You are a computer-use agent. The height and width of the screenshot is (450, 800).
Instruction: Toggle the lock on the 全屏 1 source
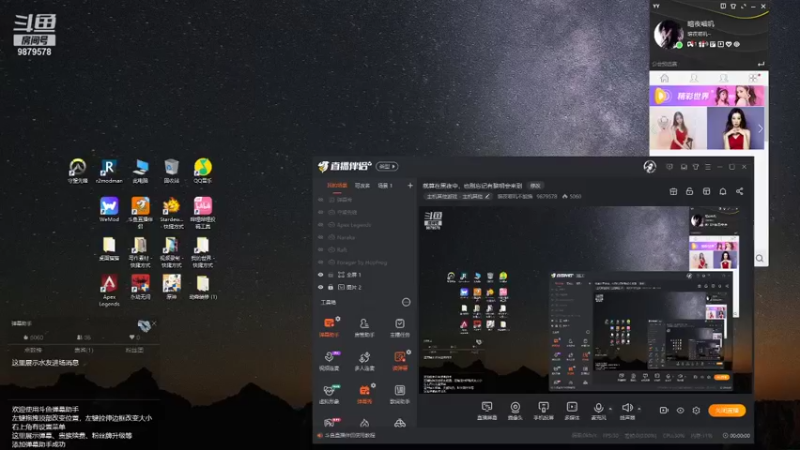coord(331,274)
